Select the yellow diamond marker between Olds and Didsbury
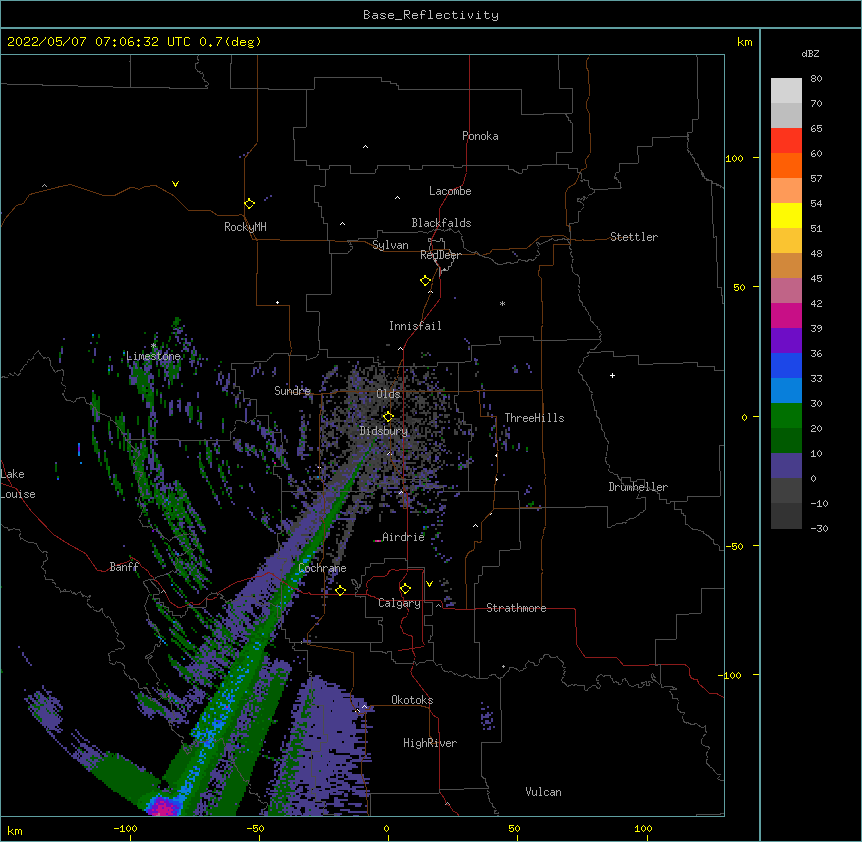Viewport: 862px width, 842px height. (x=388, y=416)
